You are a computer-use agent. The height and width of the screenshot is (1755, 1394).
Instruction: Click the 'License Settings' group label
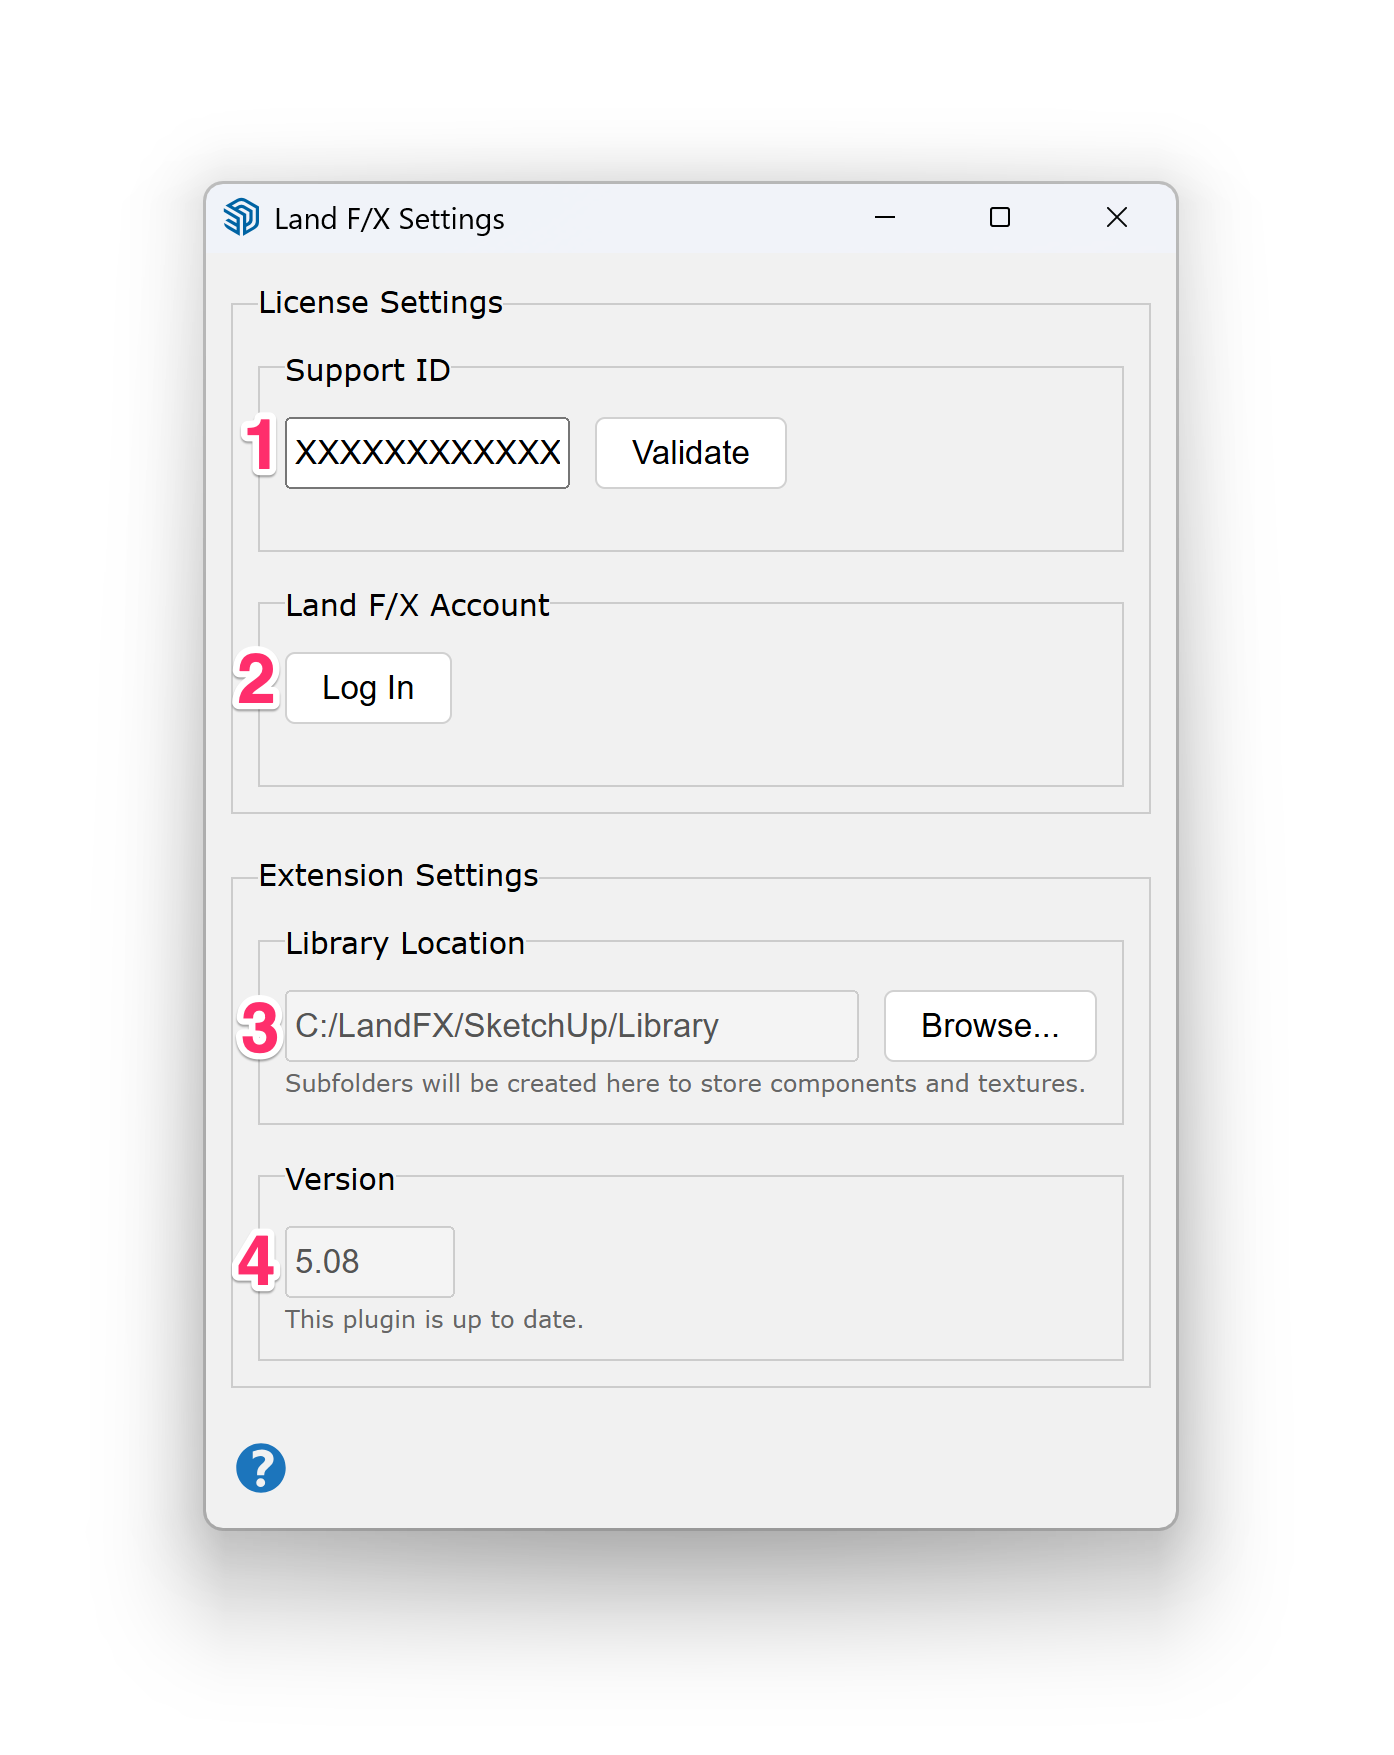(x=380, y=302)
